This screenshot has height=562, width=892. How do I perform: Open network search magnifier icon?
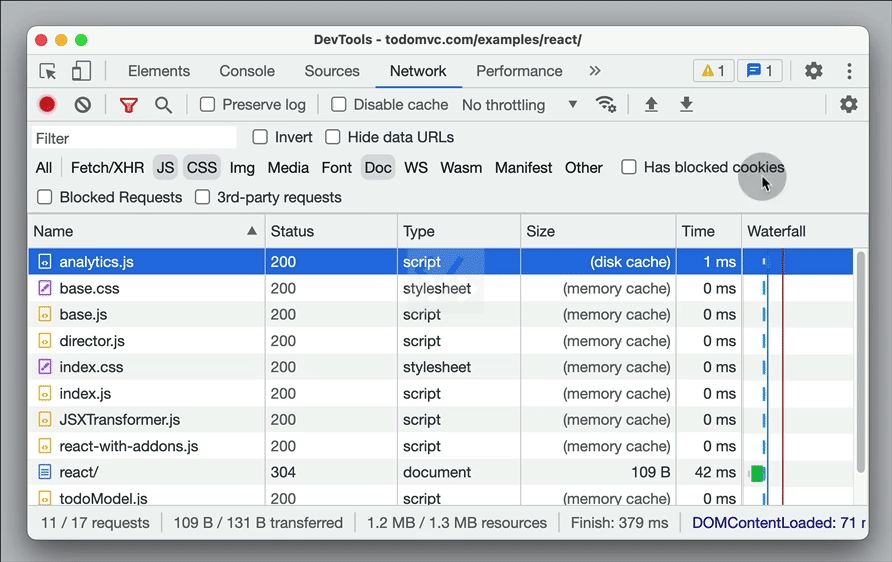163,105
